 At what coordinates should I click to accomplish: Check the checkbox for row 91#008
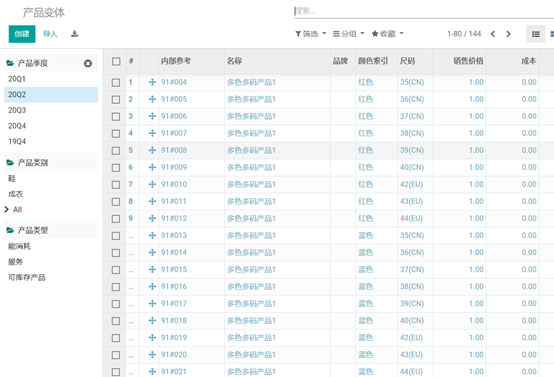tap(116, 151)
